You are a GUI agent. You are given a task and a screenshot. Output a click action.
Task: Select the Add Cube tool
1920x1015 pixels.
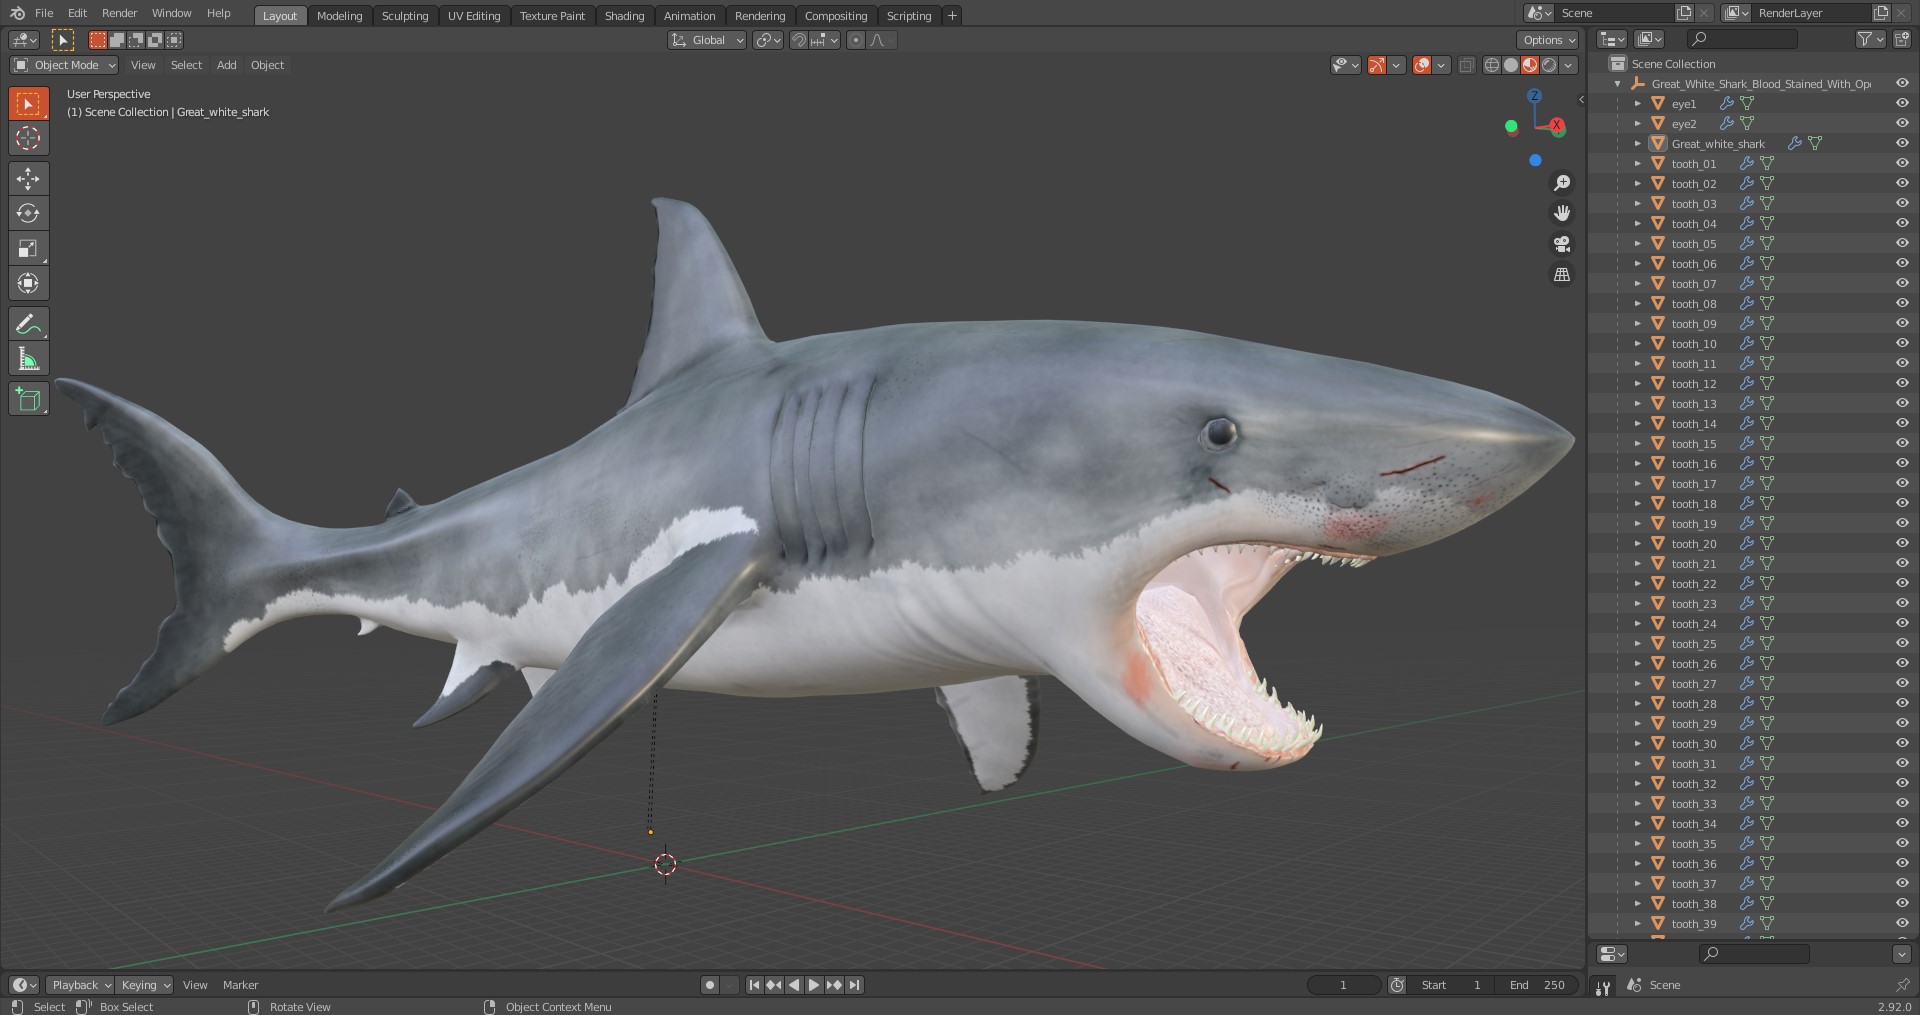(x=28, y=399)
